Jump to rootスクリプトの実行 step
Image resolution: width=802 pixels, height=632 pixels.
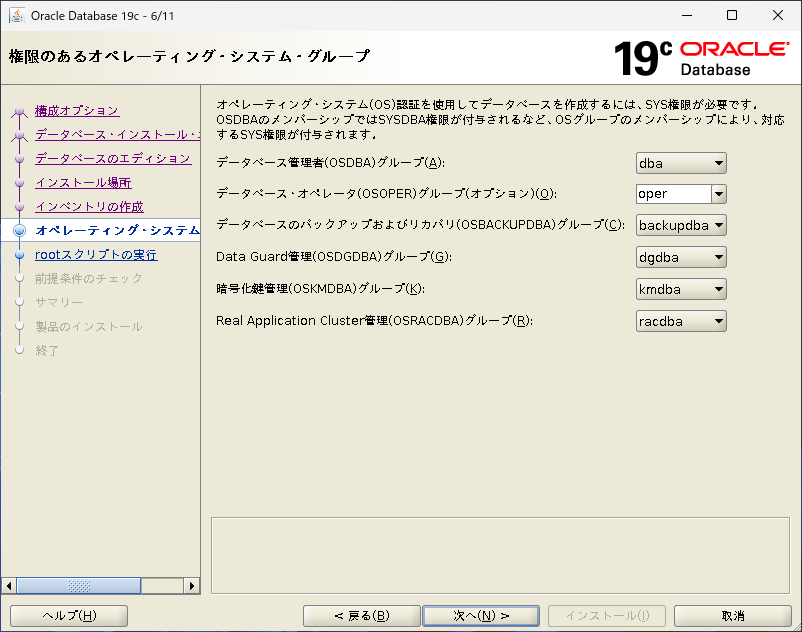pyautogui.click(x=96, y=255)
